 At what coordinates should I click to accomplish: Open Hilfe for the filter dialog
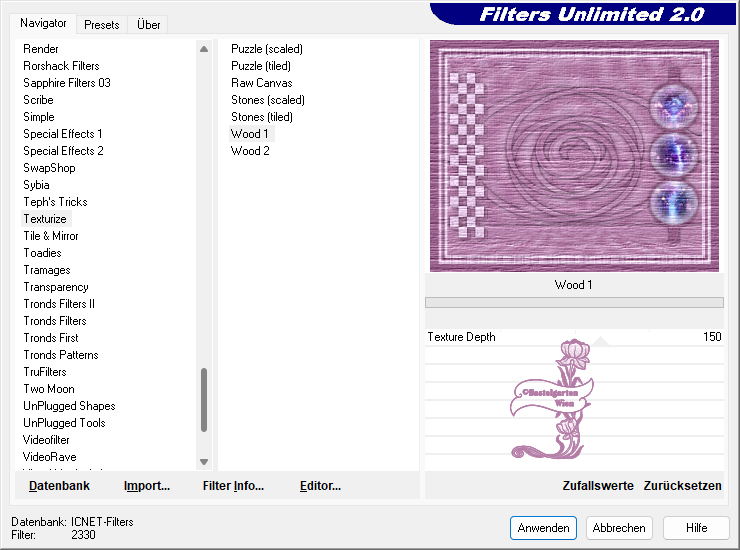pos(697,528)
